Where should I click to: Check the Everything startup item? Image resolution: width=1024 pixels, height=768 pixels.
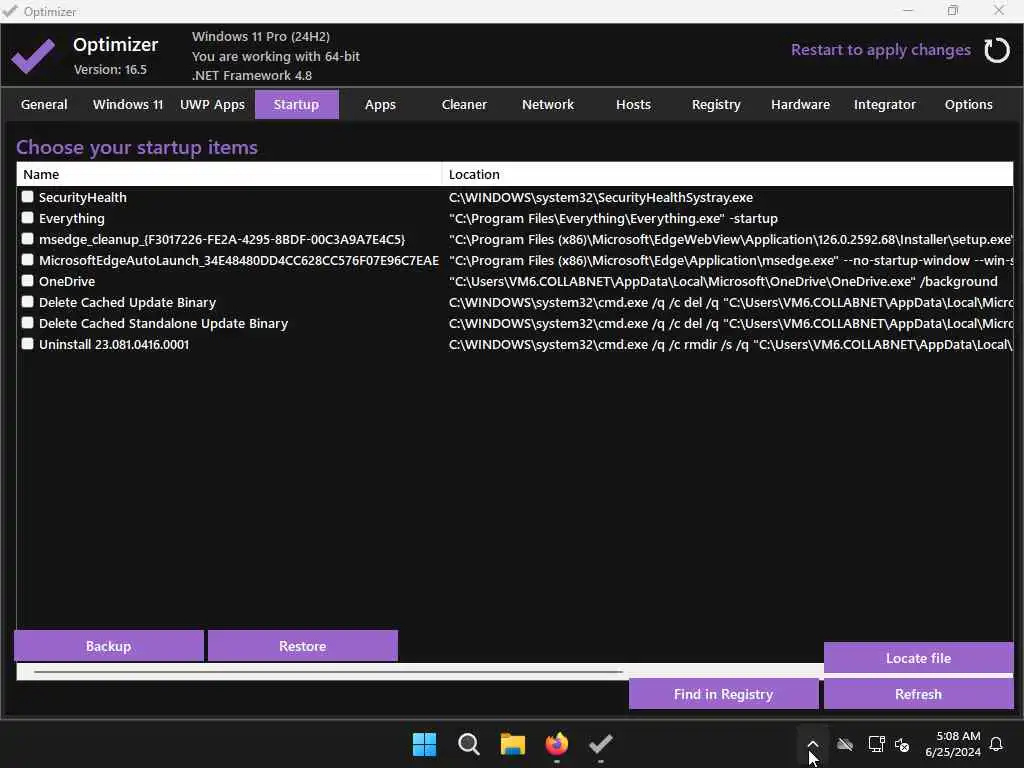[27, 217]
